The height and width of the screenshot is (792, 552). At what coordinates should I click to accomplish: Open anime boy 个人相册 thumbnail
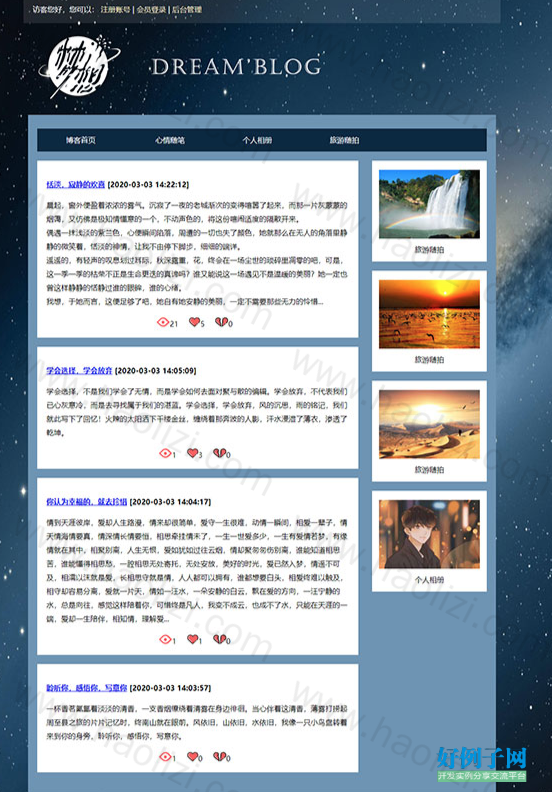[429, 534]
